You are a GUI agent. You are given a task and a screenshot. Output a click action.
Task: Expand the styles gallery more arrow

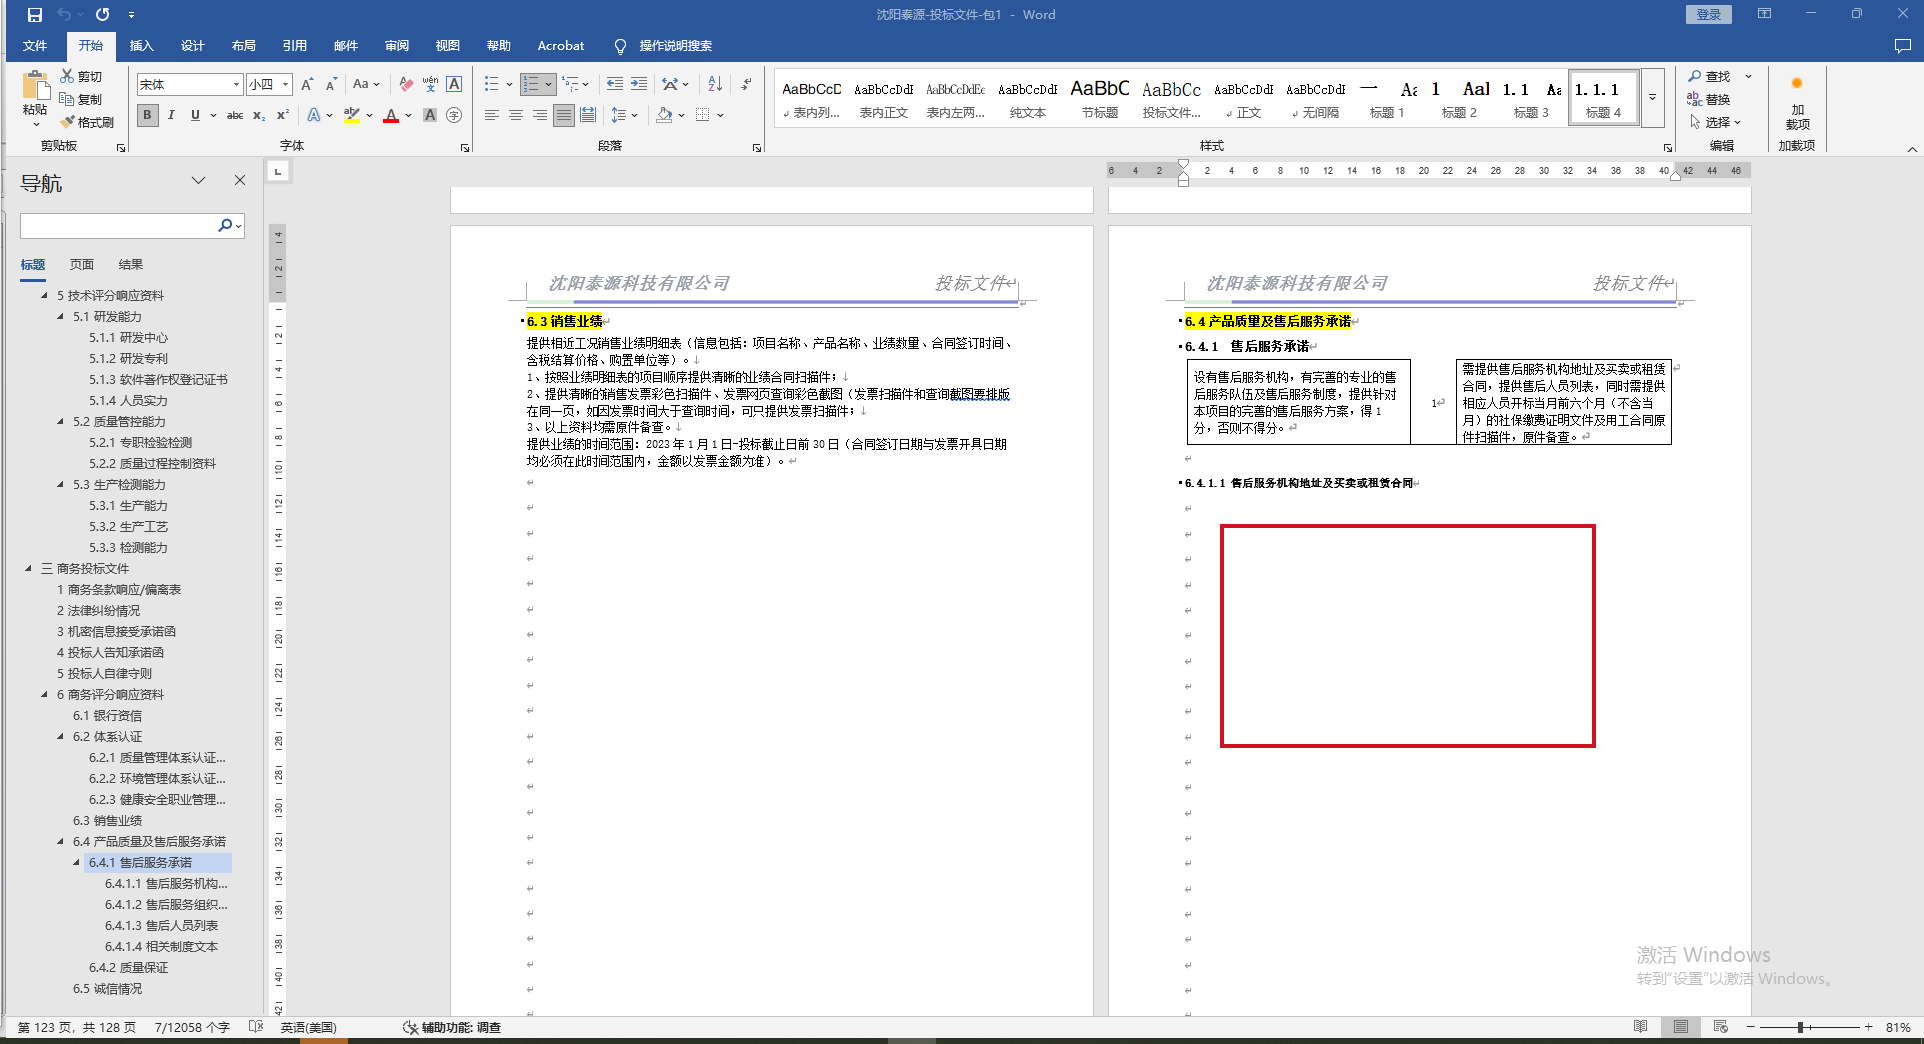(x=1653, y=97)
